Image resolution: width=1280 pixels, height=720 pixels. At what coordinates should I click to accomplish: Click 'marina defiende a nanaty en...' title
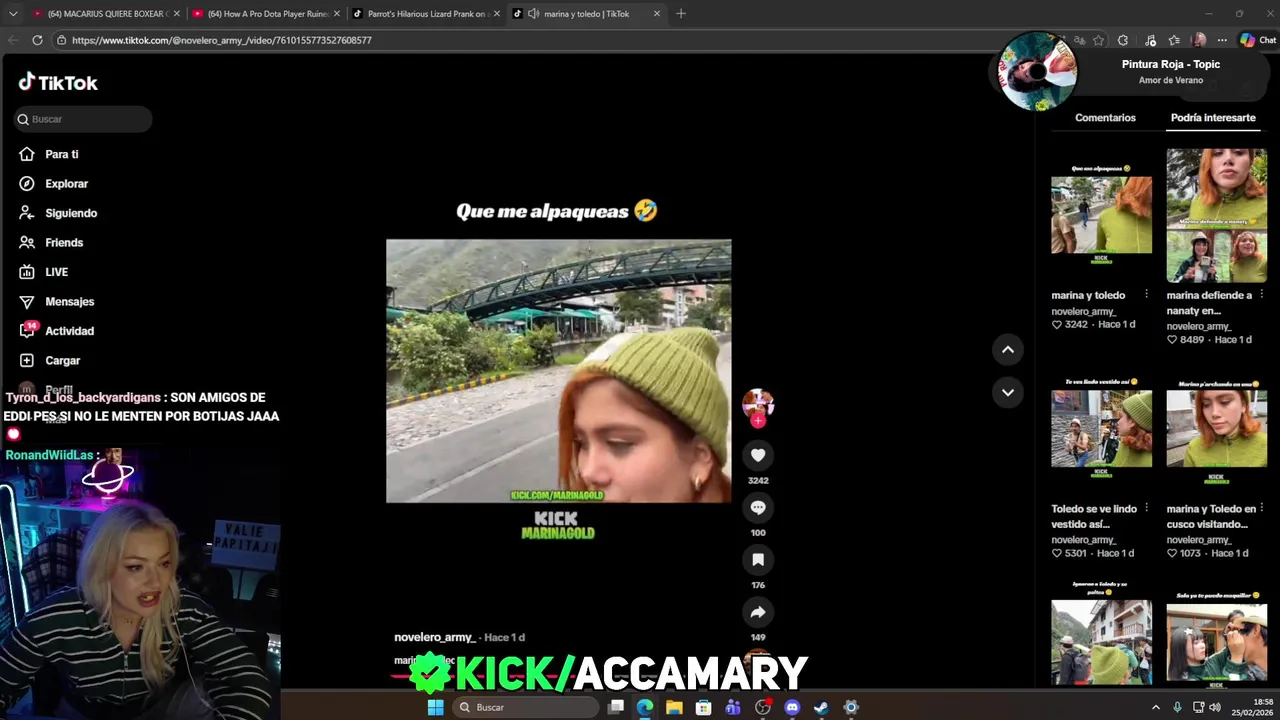click(x=1209, y=302)
